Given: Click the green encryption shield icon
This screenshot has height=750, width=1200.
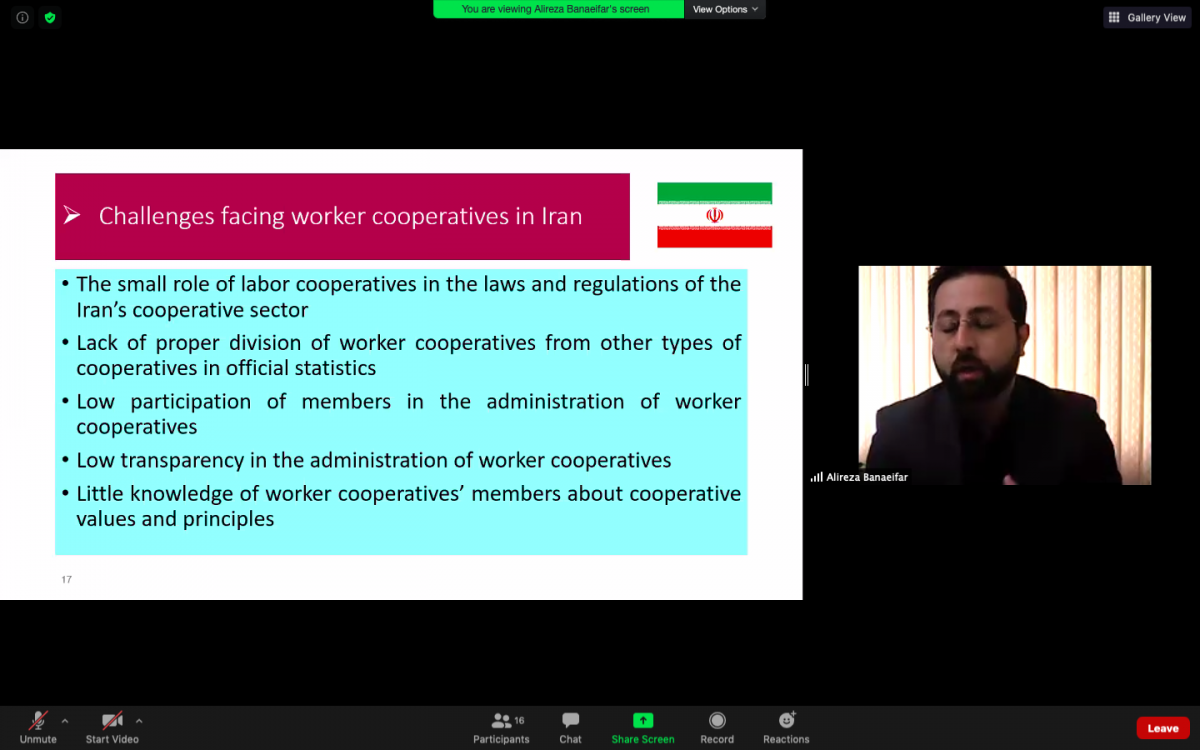Looking at the screenshot, I should [50, 17].
